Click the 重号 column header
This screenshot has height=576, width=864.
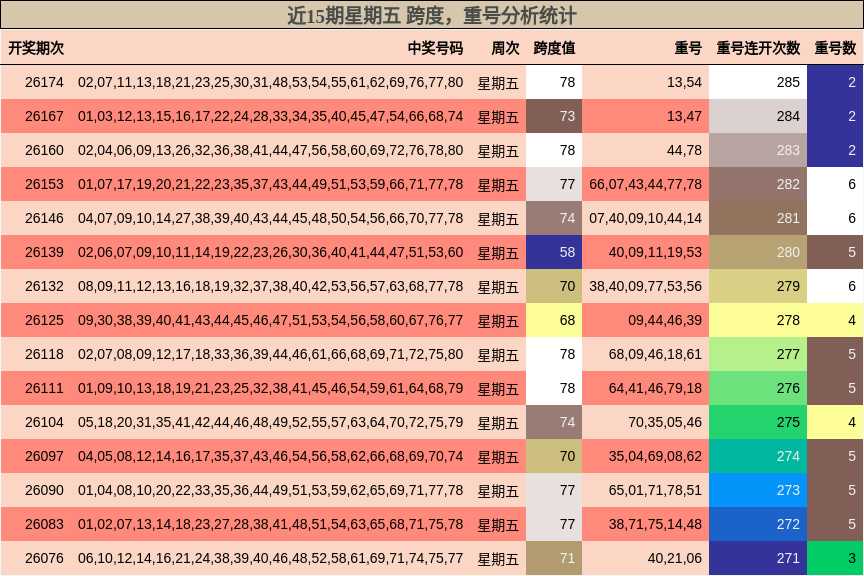pos(688,48)
